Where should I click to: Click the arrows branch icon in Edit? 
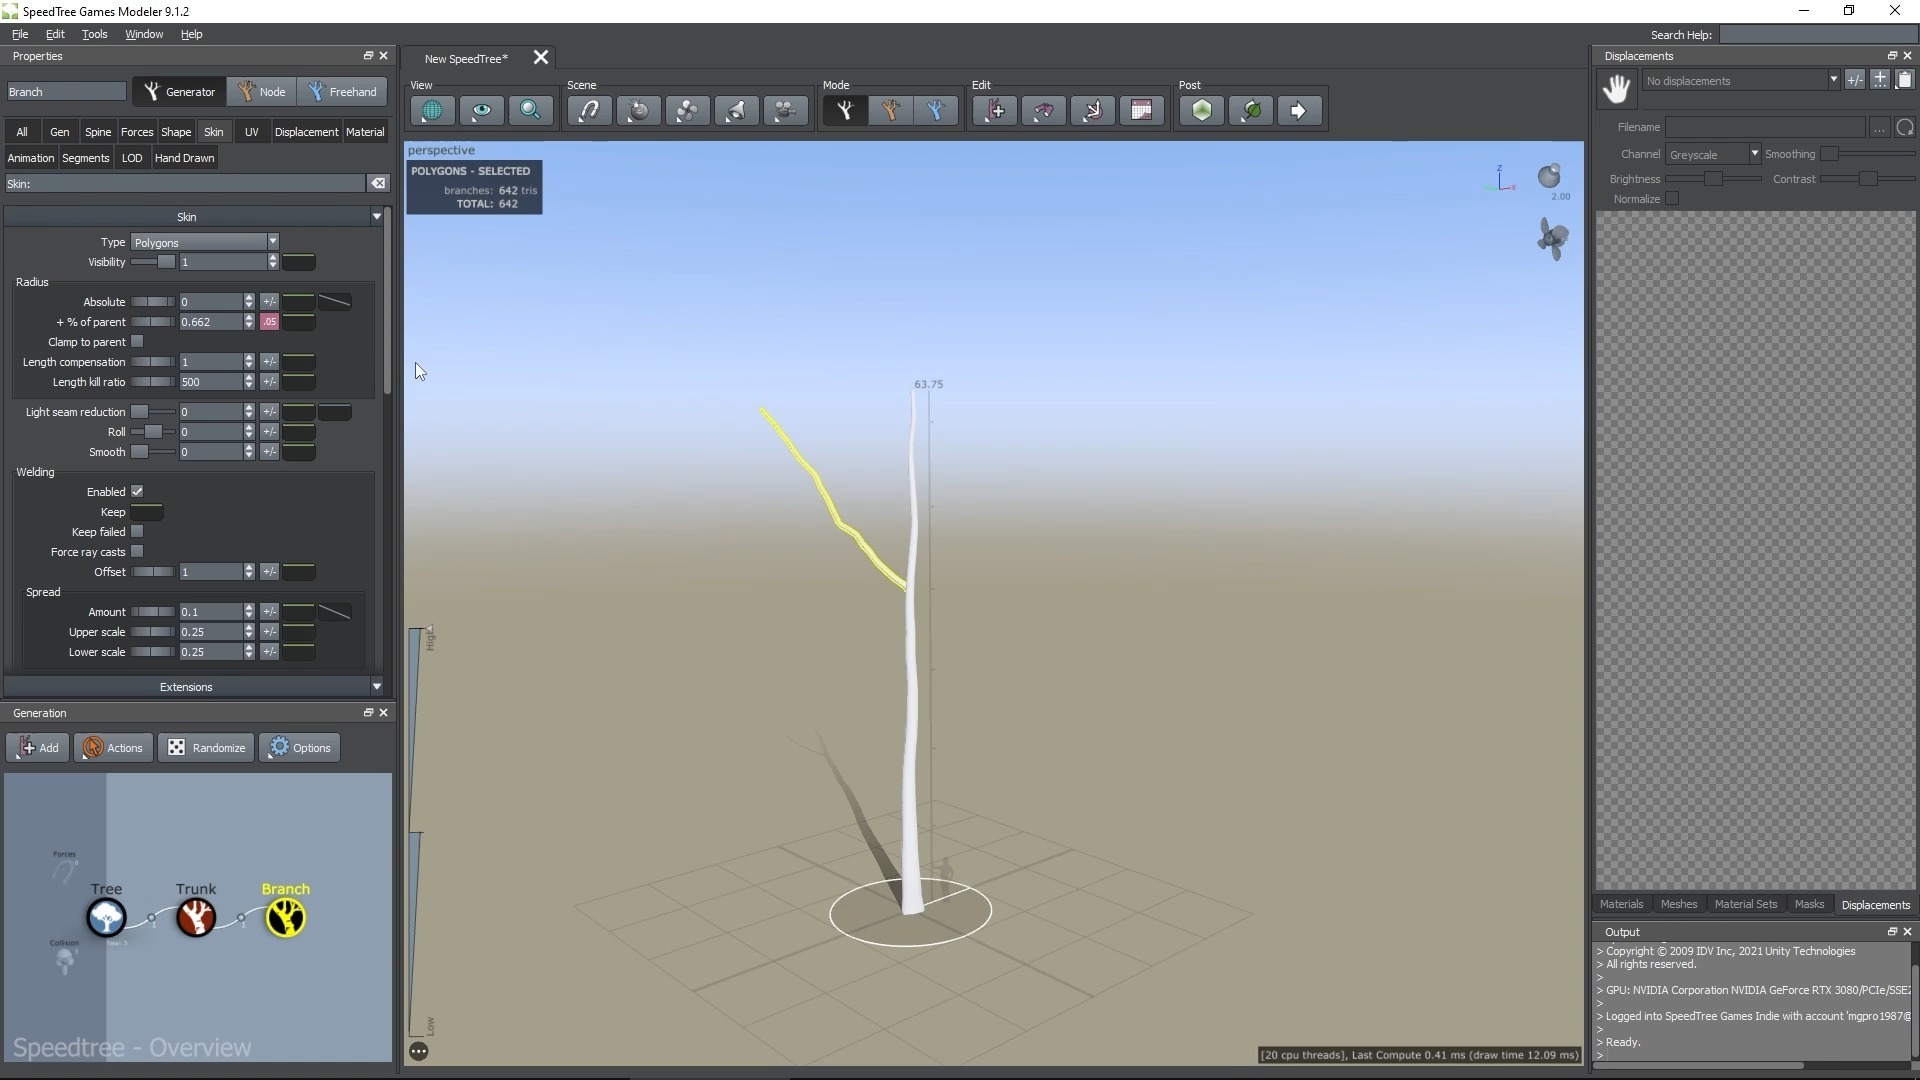point(1093,111)
